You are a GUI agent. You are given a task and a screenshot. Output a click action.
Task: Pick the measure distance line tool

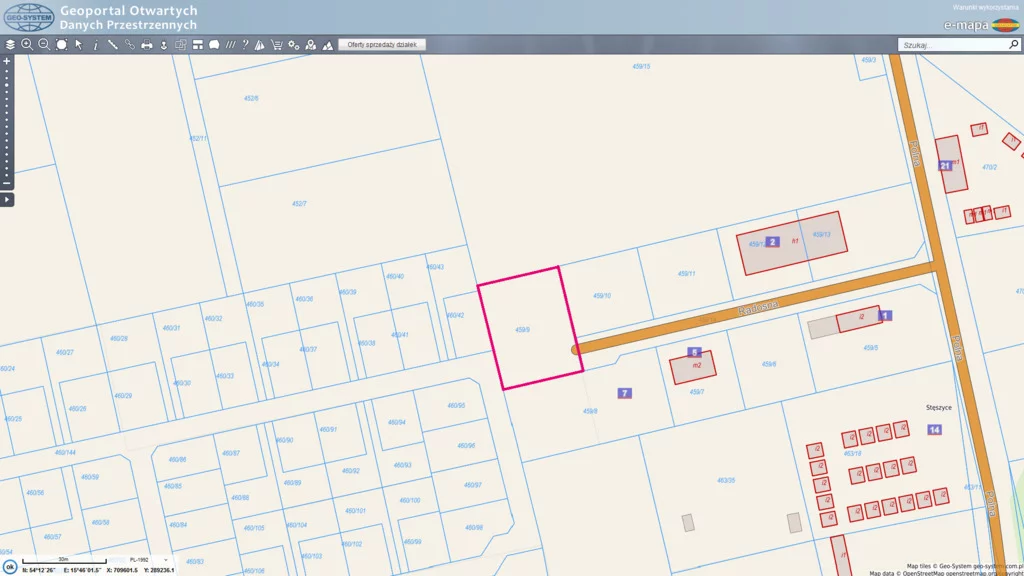point(112,45)
